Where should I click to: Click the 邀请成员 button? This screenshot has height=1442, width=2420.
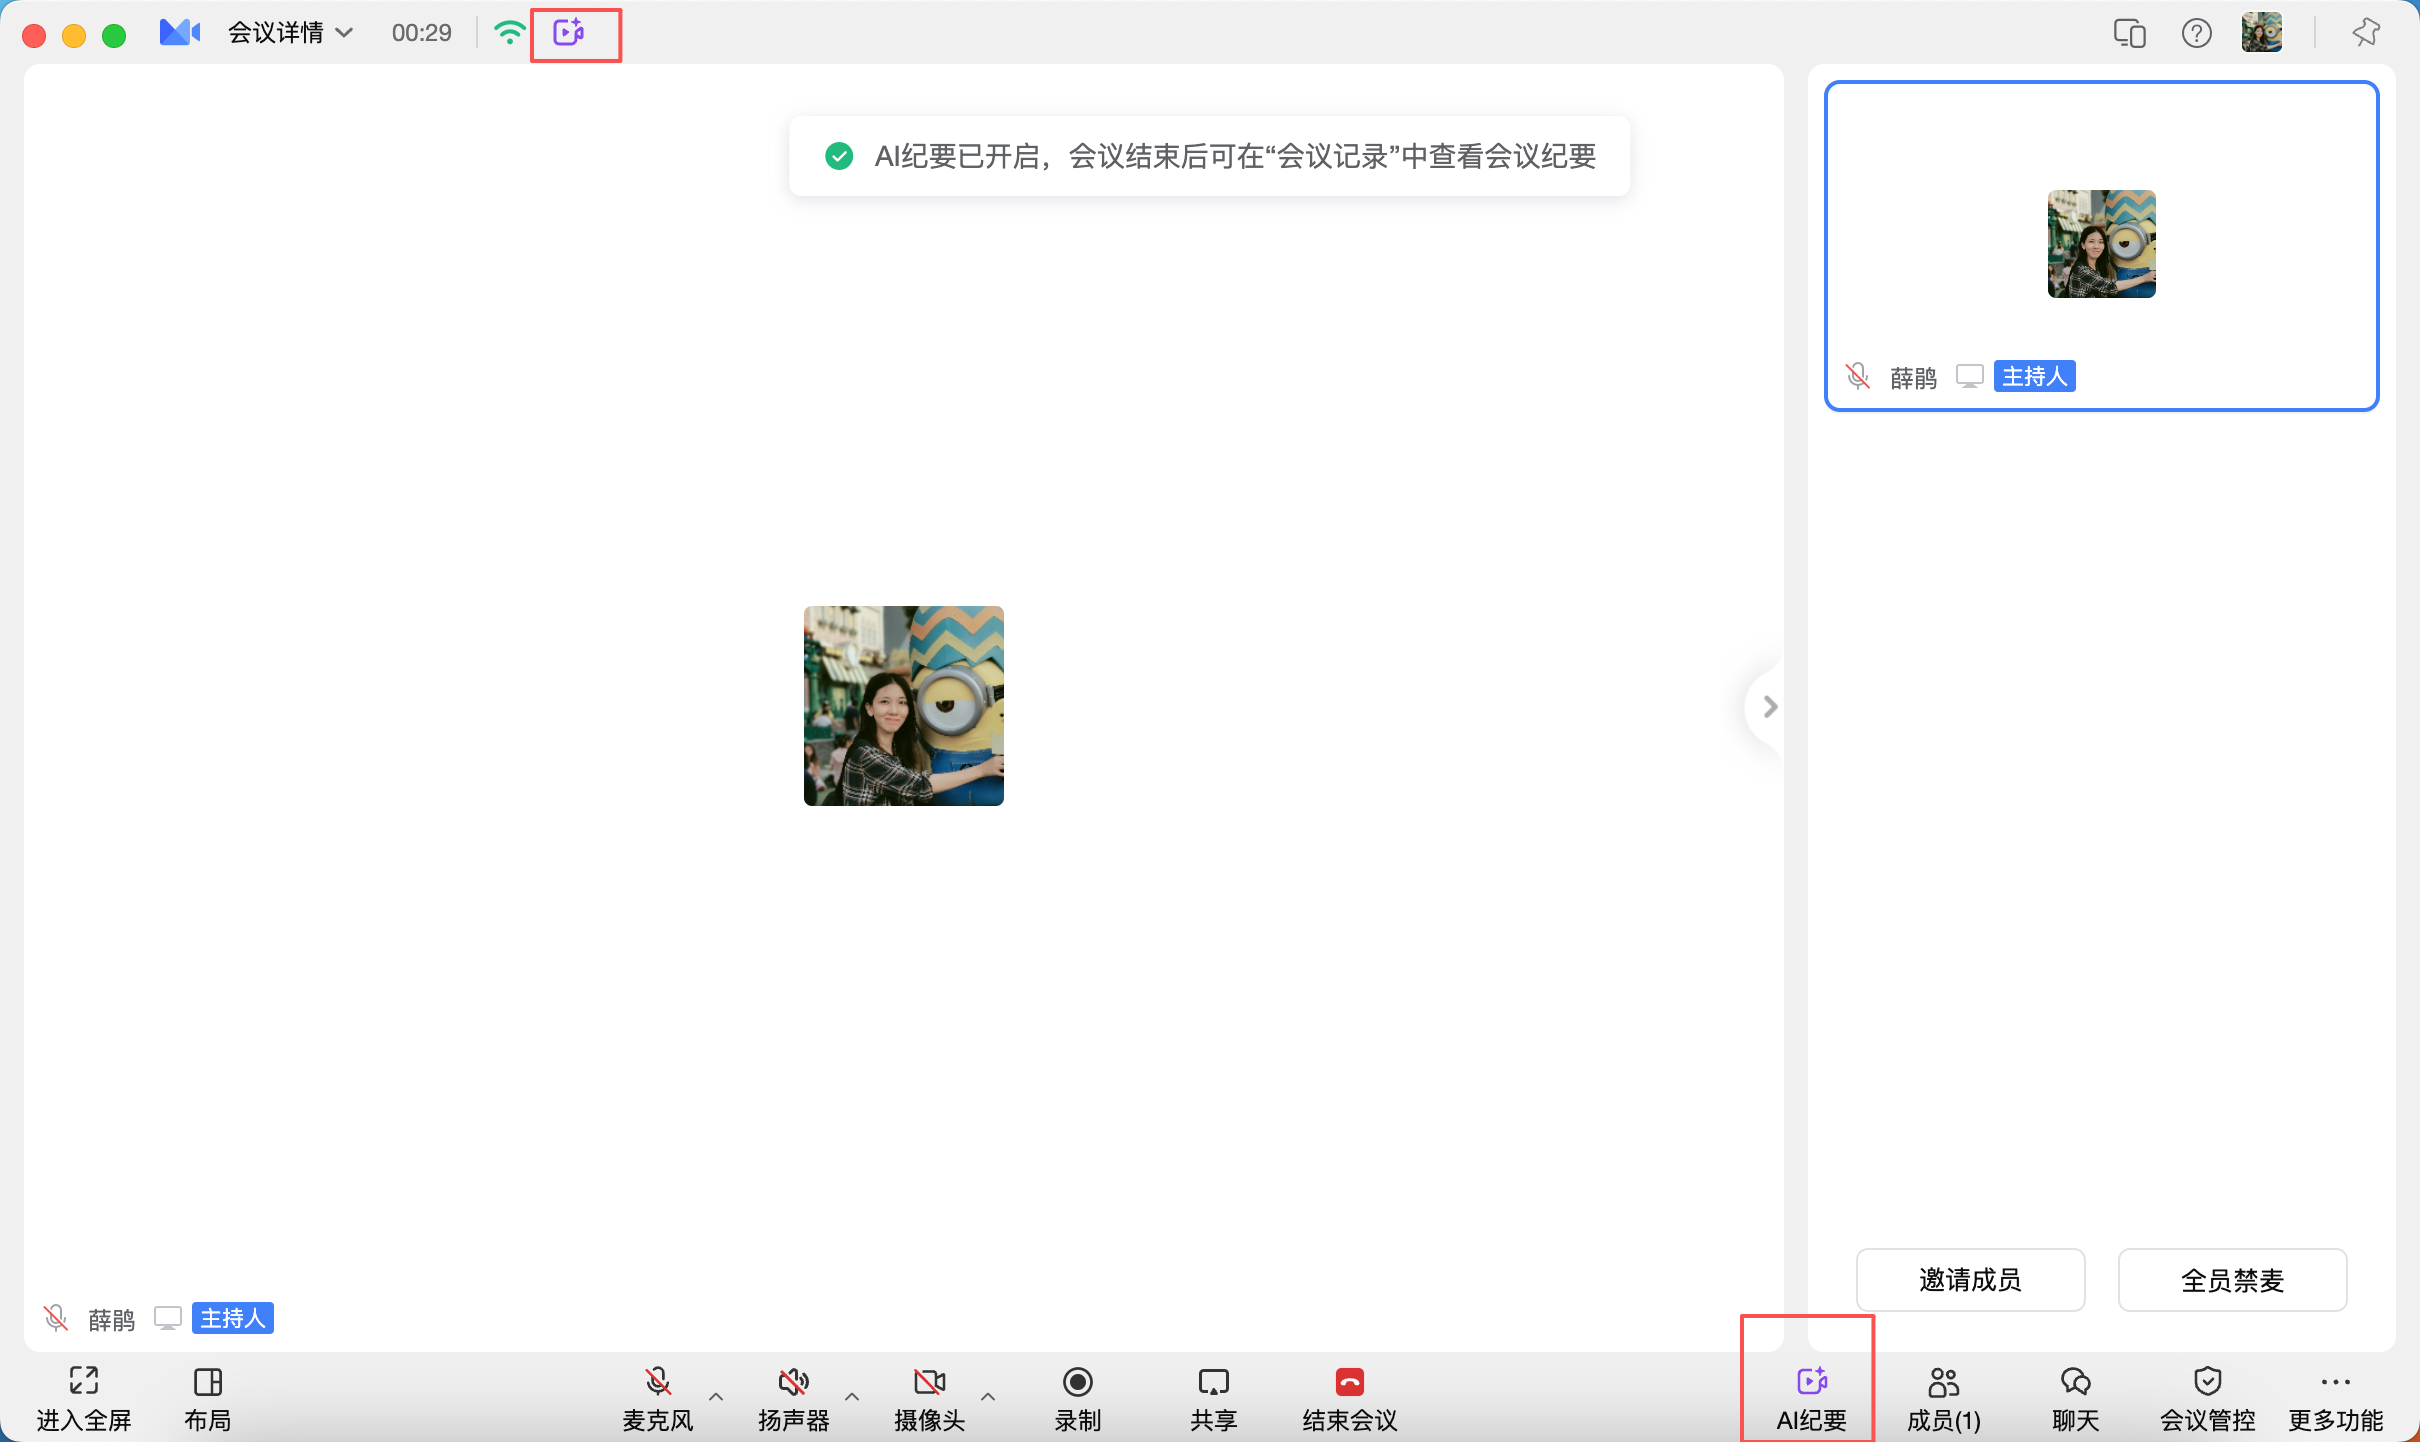click(1971, 1279)
